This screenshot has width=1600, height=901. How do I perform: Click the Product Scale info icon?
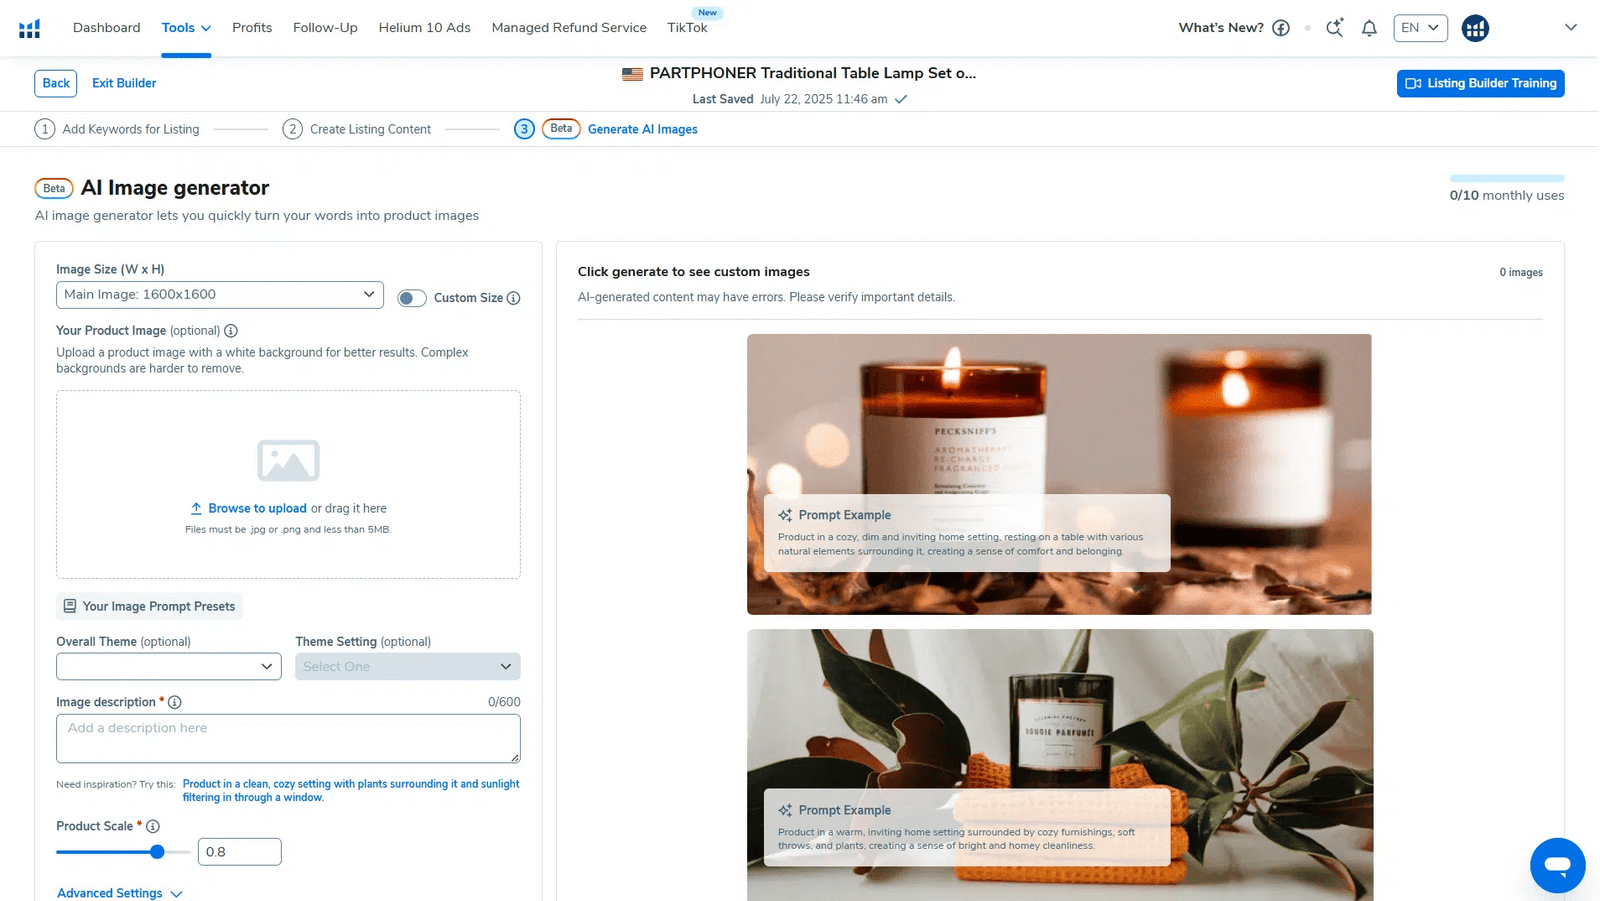pos(153,826)
